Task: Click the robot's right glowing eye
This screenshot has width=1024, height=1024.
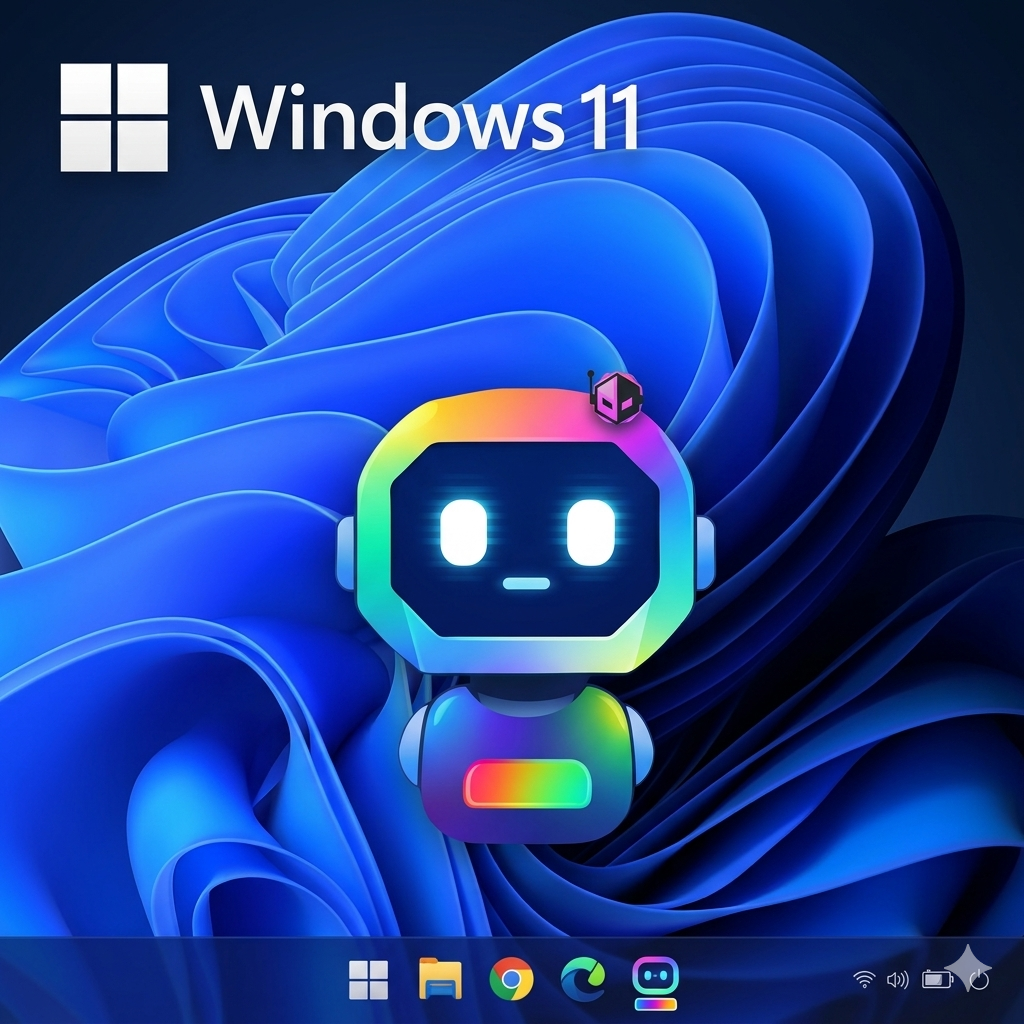Action: coord(590,530)
